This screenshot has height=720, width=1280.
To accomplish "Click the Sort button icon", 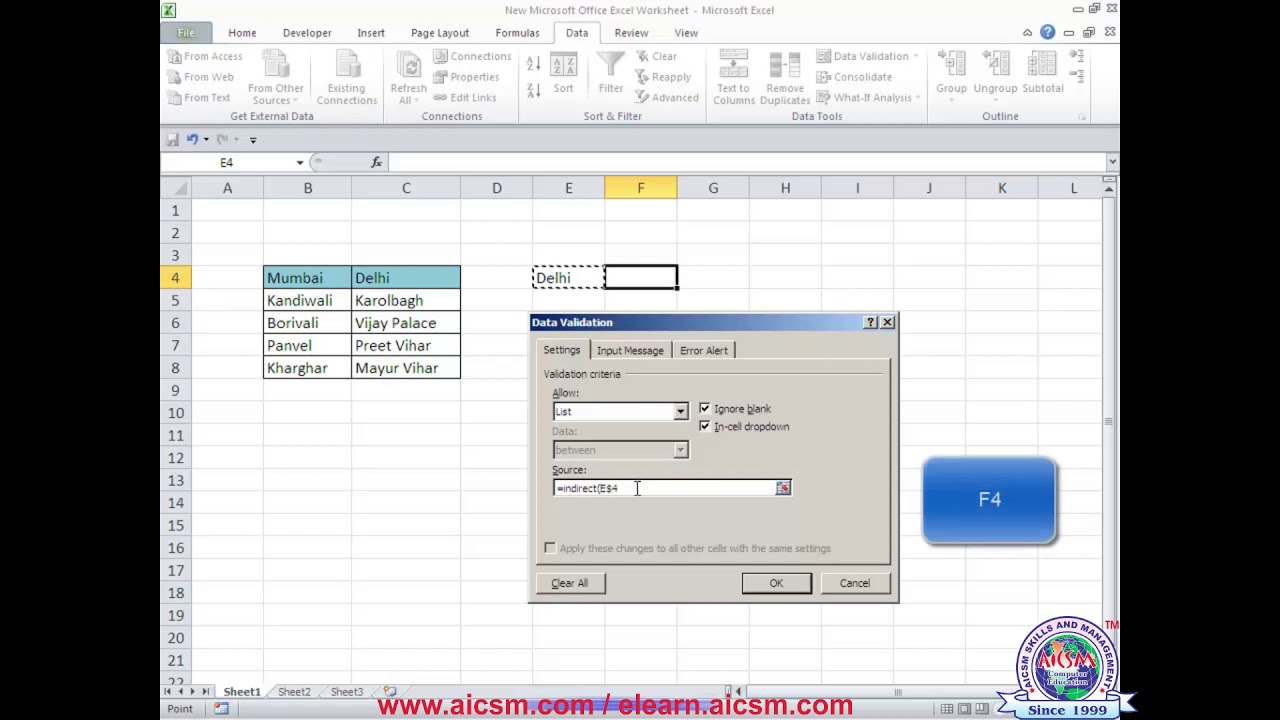I will (563, 66).
